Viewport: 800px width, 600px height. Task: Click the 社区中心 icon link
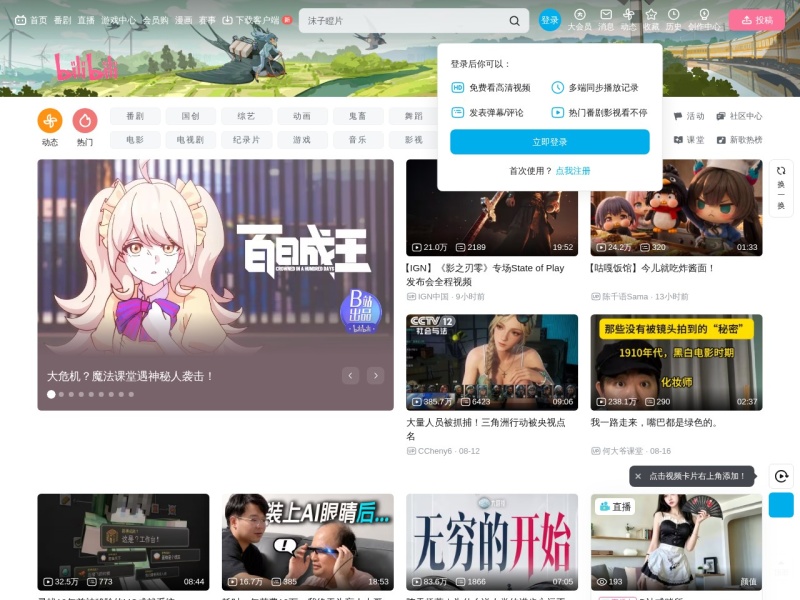coord(739,116)
